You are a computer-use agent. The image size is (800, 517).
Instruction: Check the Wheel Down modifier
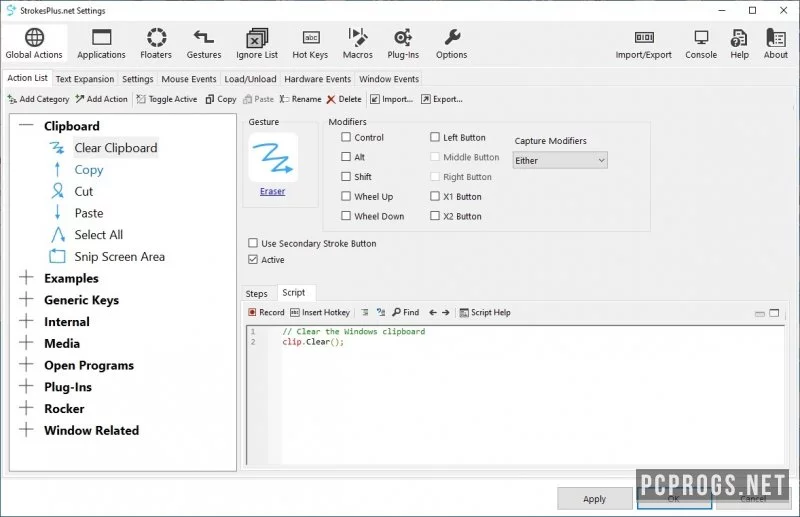pyautogui.click(x=346, y=216)
